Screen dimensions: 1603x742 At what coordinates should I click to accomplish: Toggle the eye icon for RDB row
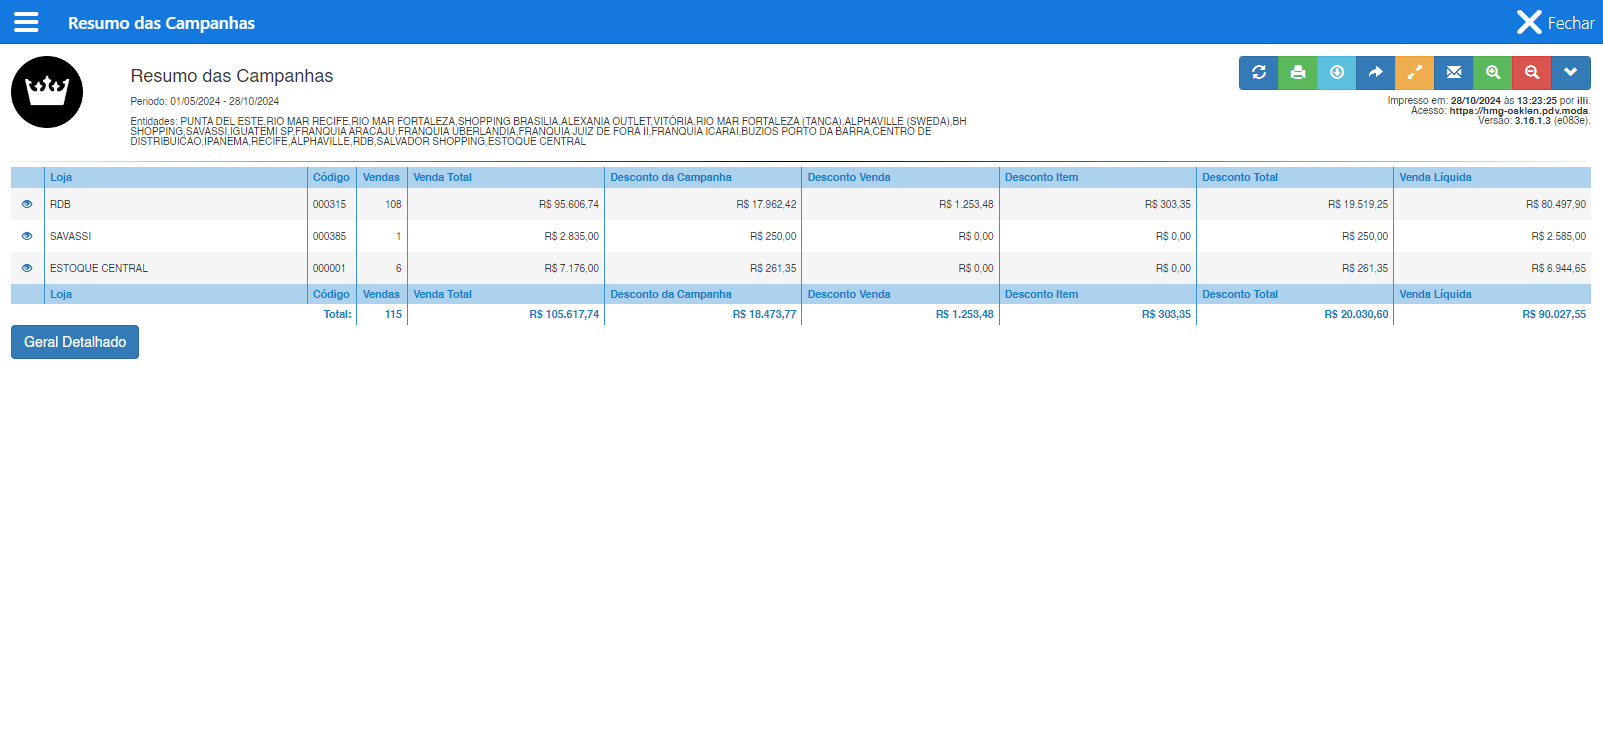click(x=27, y=204)
